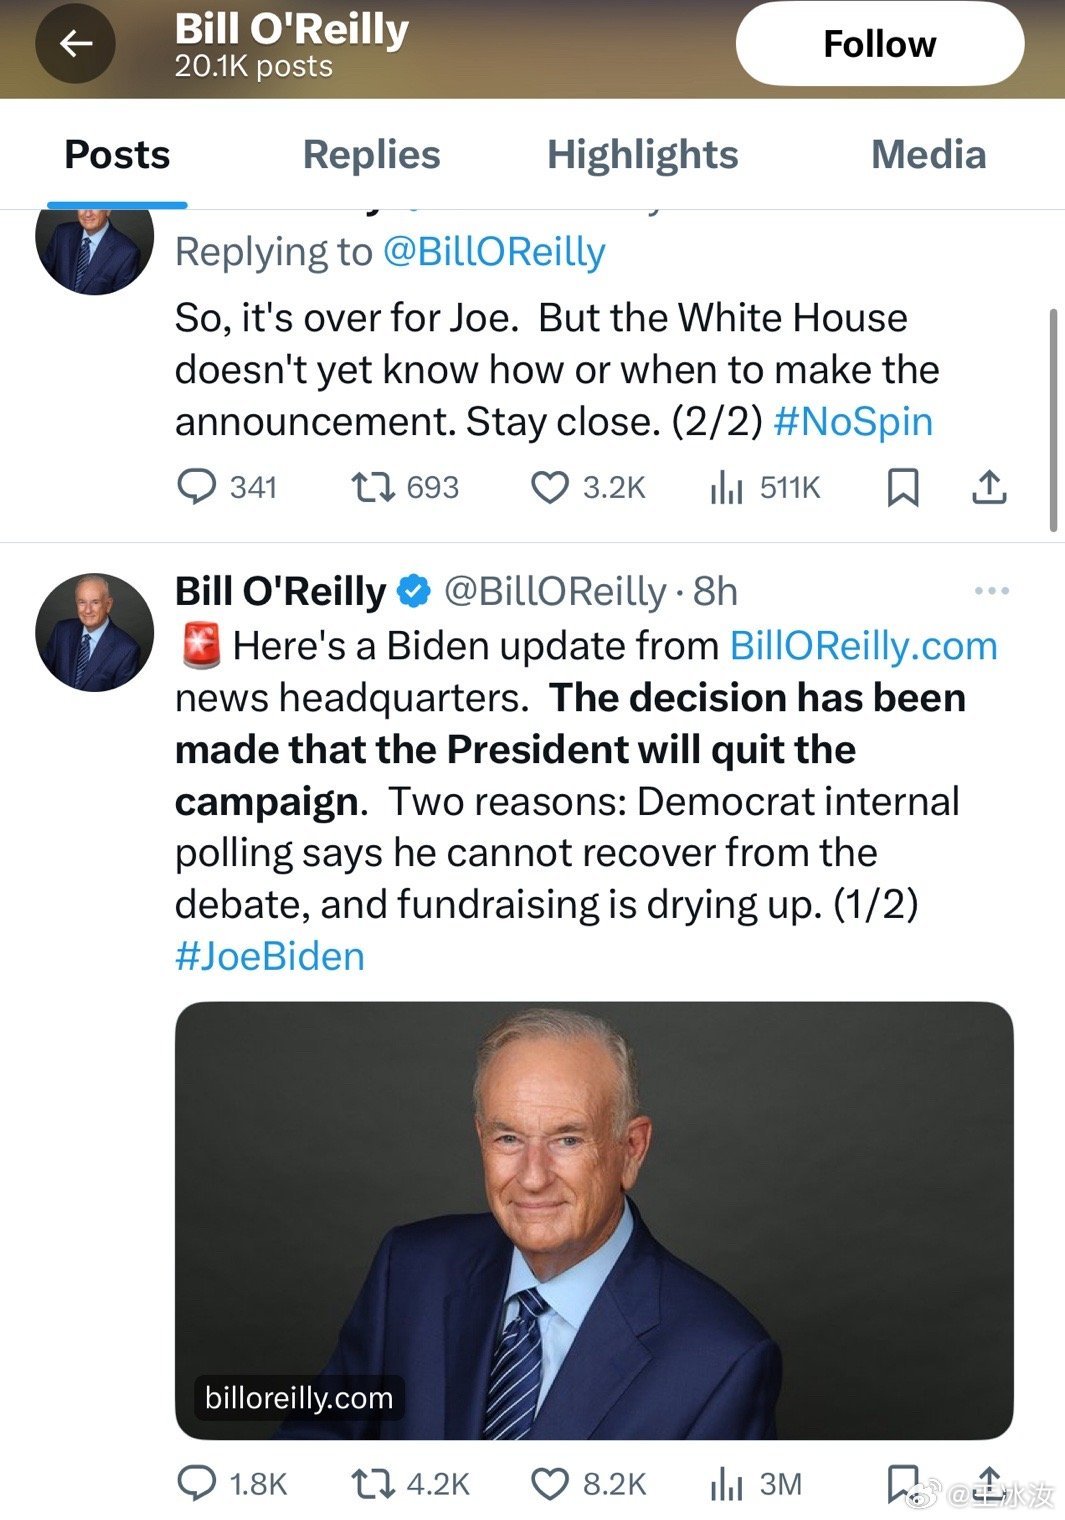Share the 'over for Joe' tweet

[x=989, y=487]
